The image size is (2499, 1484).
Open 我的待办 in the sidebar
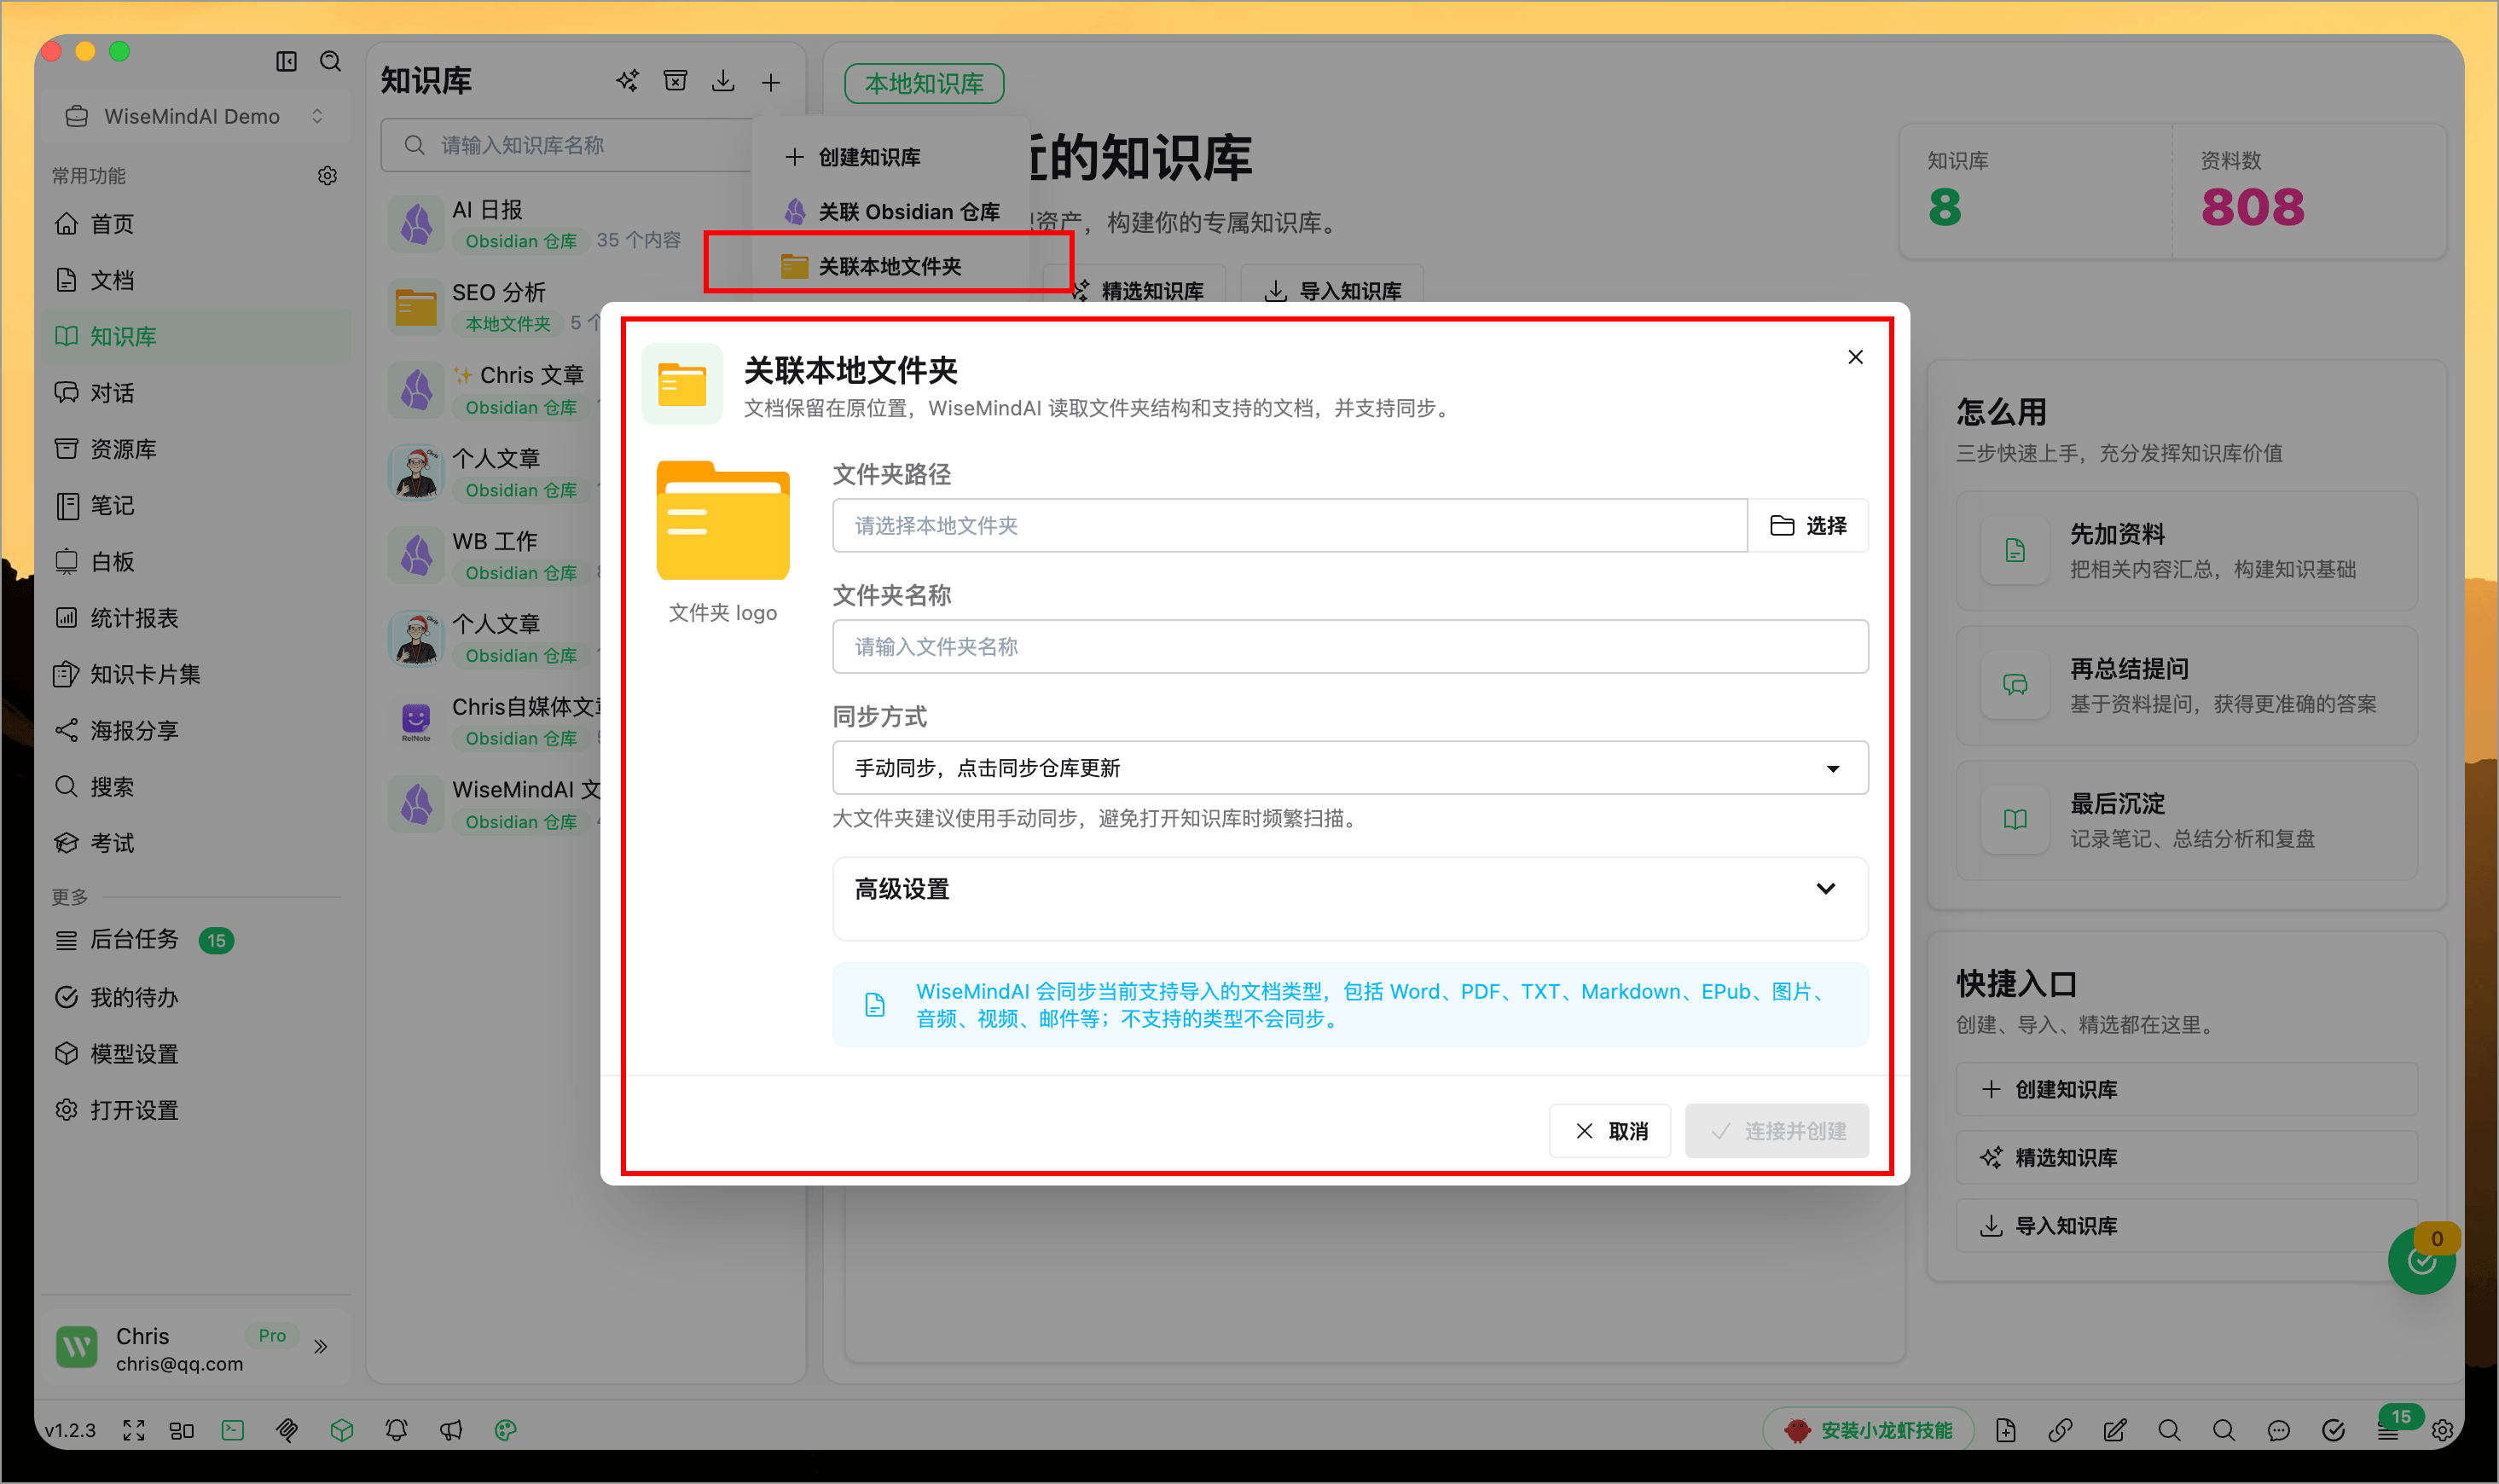[x=196, y=998]
